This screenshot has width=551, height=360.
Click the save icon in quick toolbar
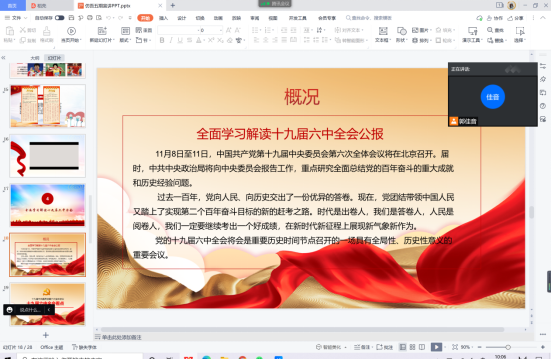coord(71,18)
